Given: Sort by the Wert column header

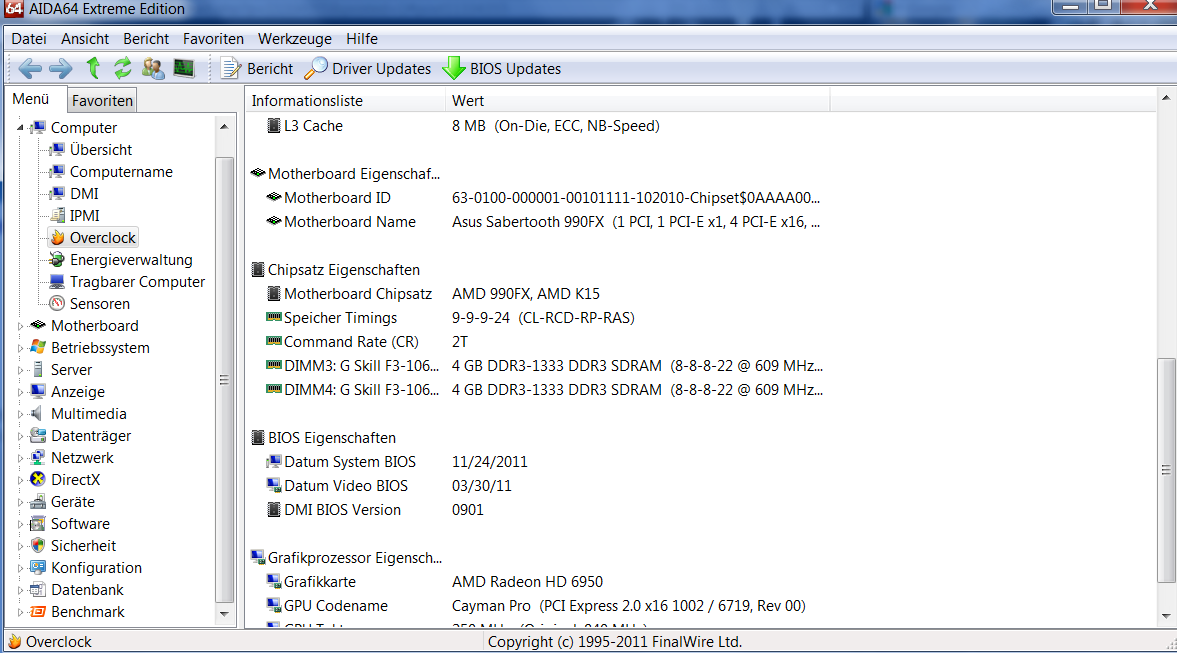Looking at the screenshot, I should point(637,101).
